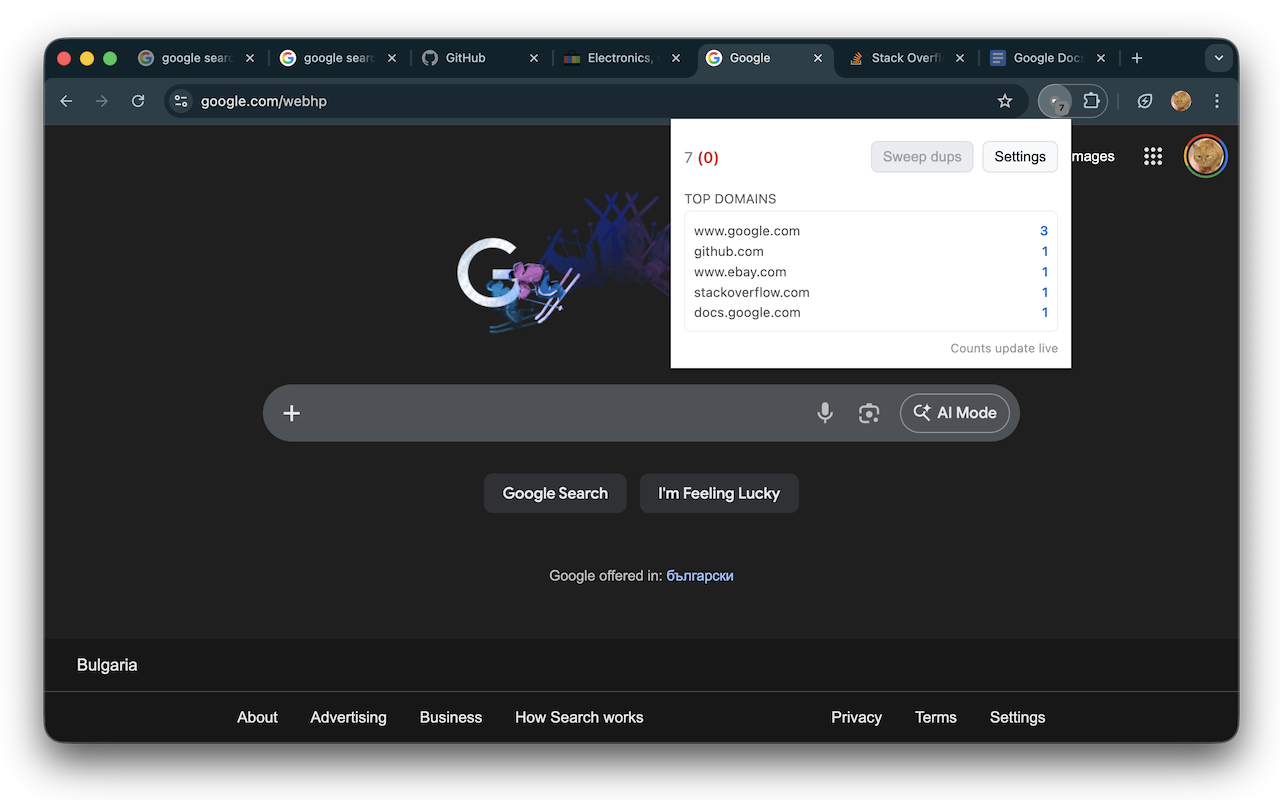Open the Extensions puzzle piece menu

[1091, 101]
